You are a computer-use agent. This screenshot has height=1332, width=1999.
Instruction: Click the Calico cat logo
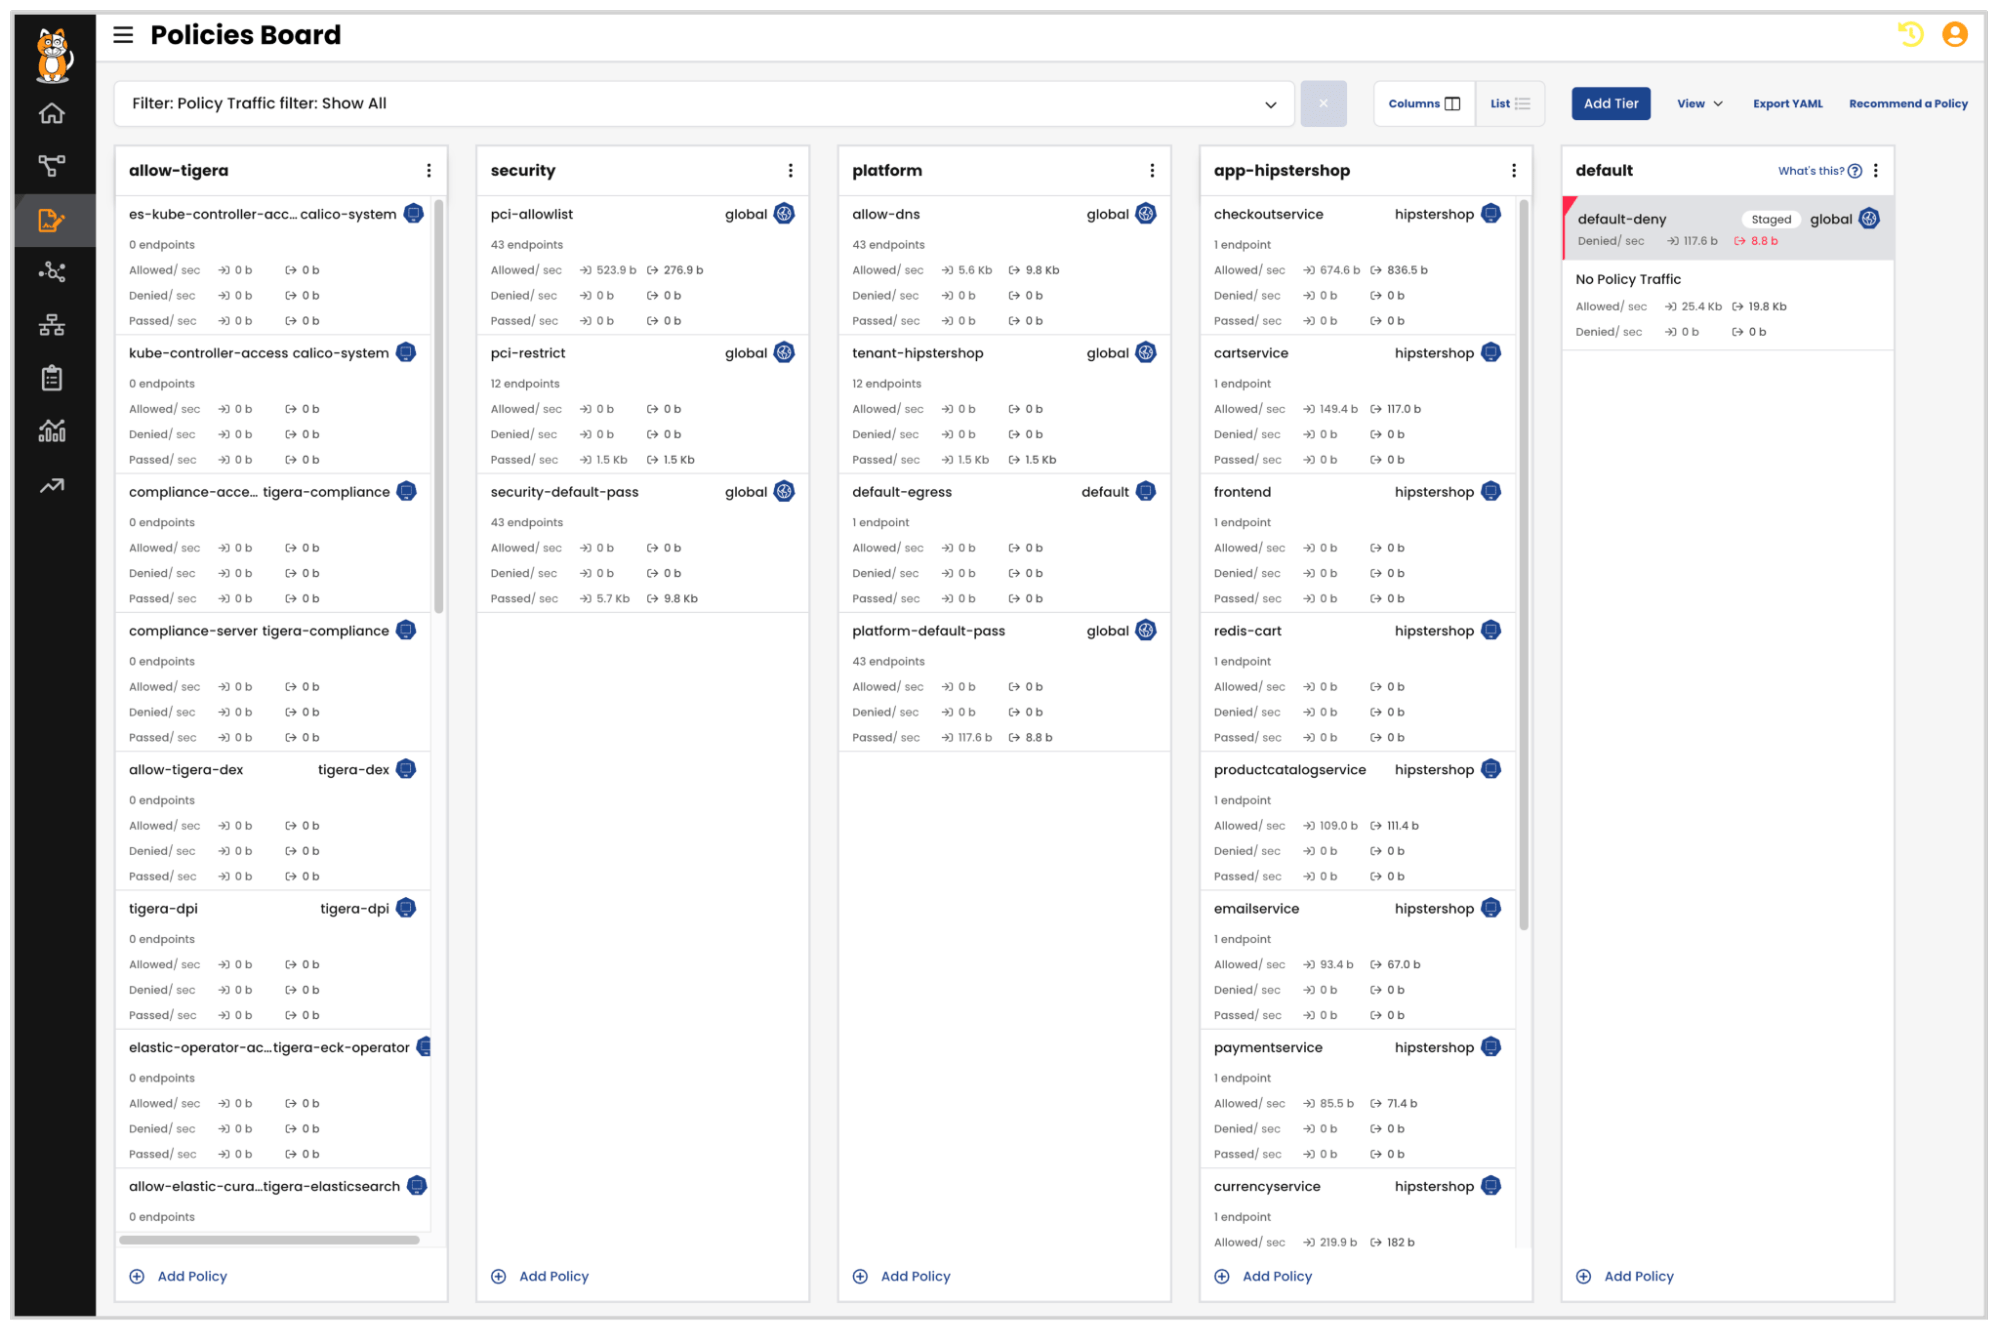(53, 54)
